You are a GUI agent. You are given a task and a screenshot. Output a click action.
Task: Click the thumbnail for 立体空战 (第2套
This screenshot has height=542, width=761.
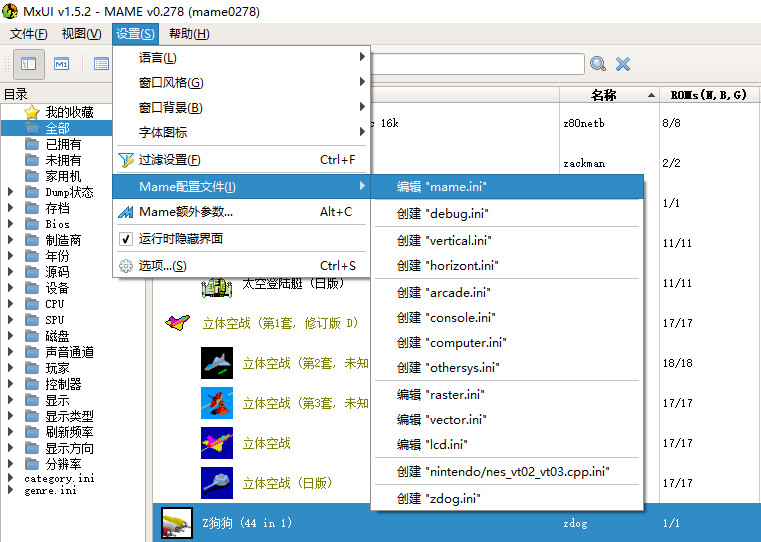(217, 363)
